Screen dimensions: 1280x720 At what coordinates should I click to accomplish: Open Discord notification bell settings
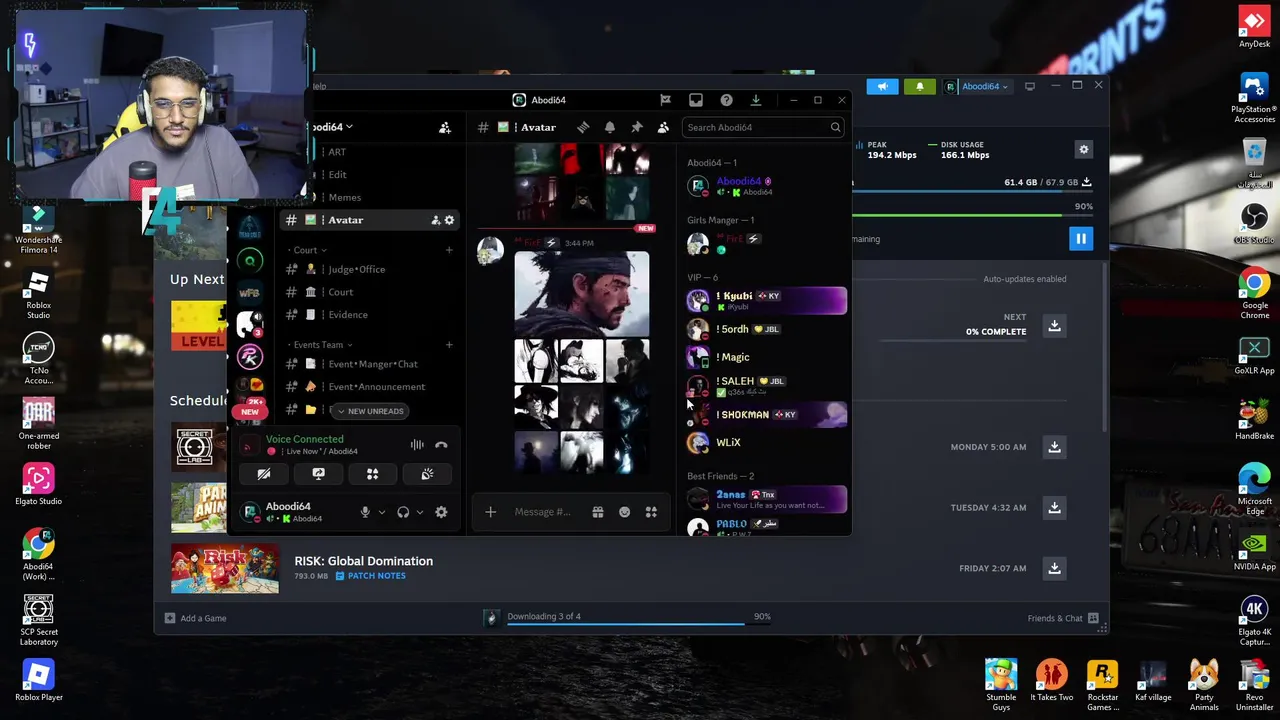(609, 127)
